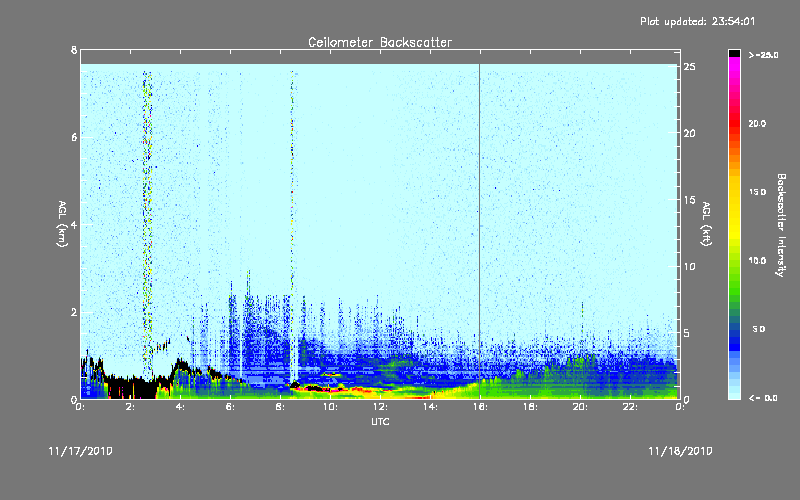Click the "Ceilometer Backscatter" plot title

pos(380,42)
